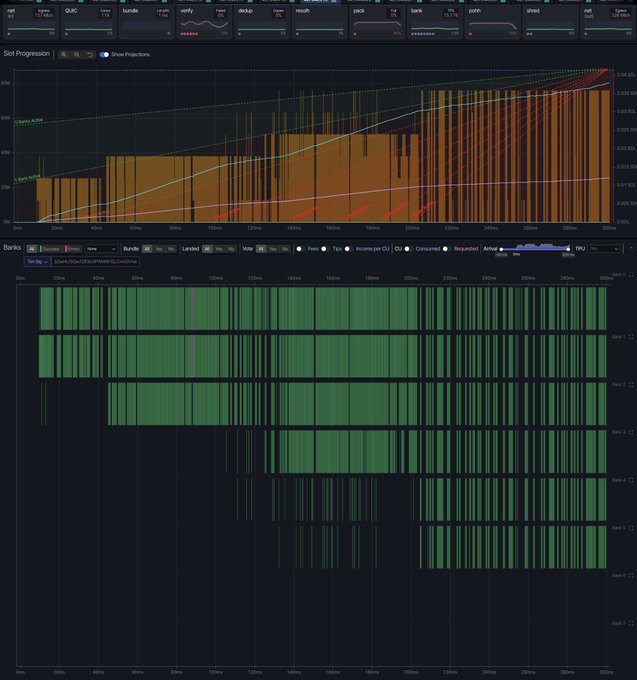The image size is (637, 680).
Task: Set Landed filter to No
Action: pos(231,249)
